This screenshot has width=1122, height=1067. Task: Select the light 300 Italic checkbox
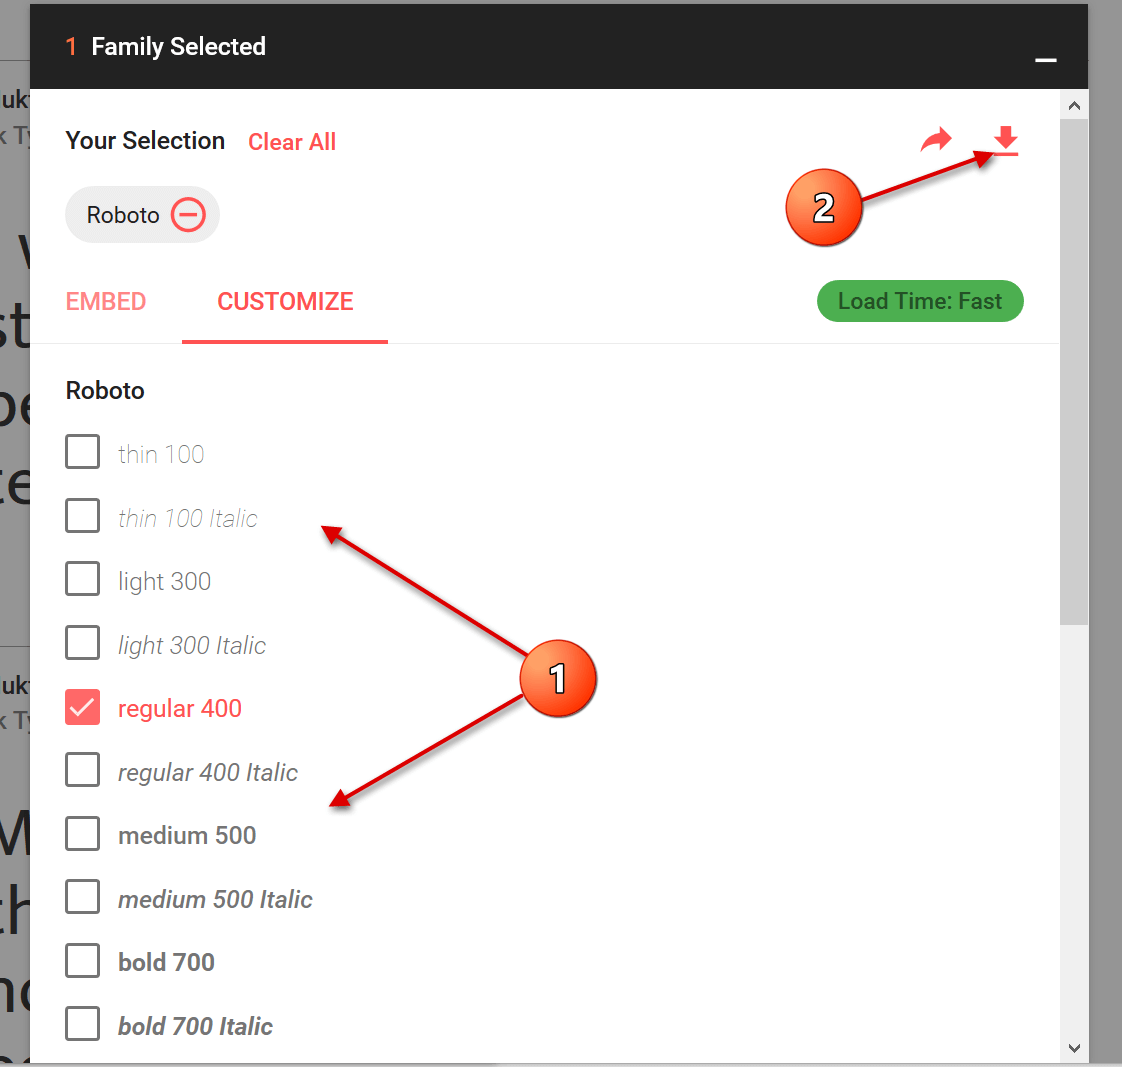[x=82, y=643]
